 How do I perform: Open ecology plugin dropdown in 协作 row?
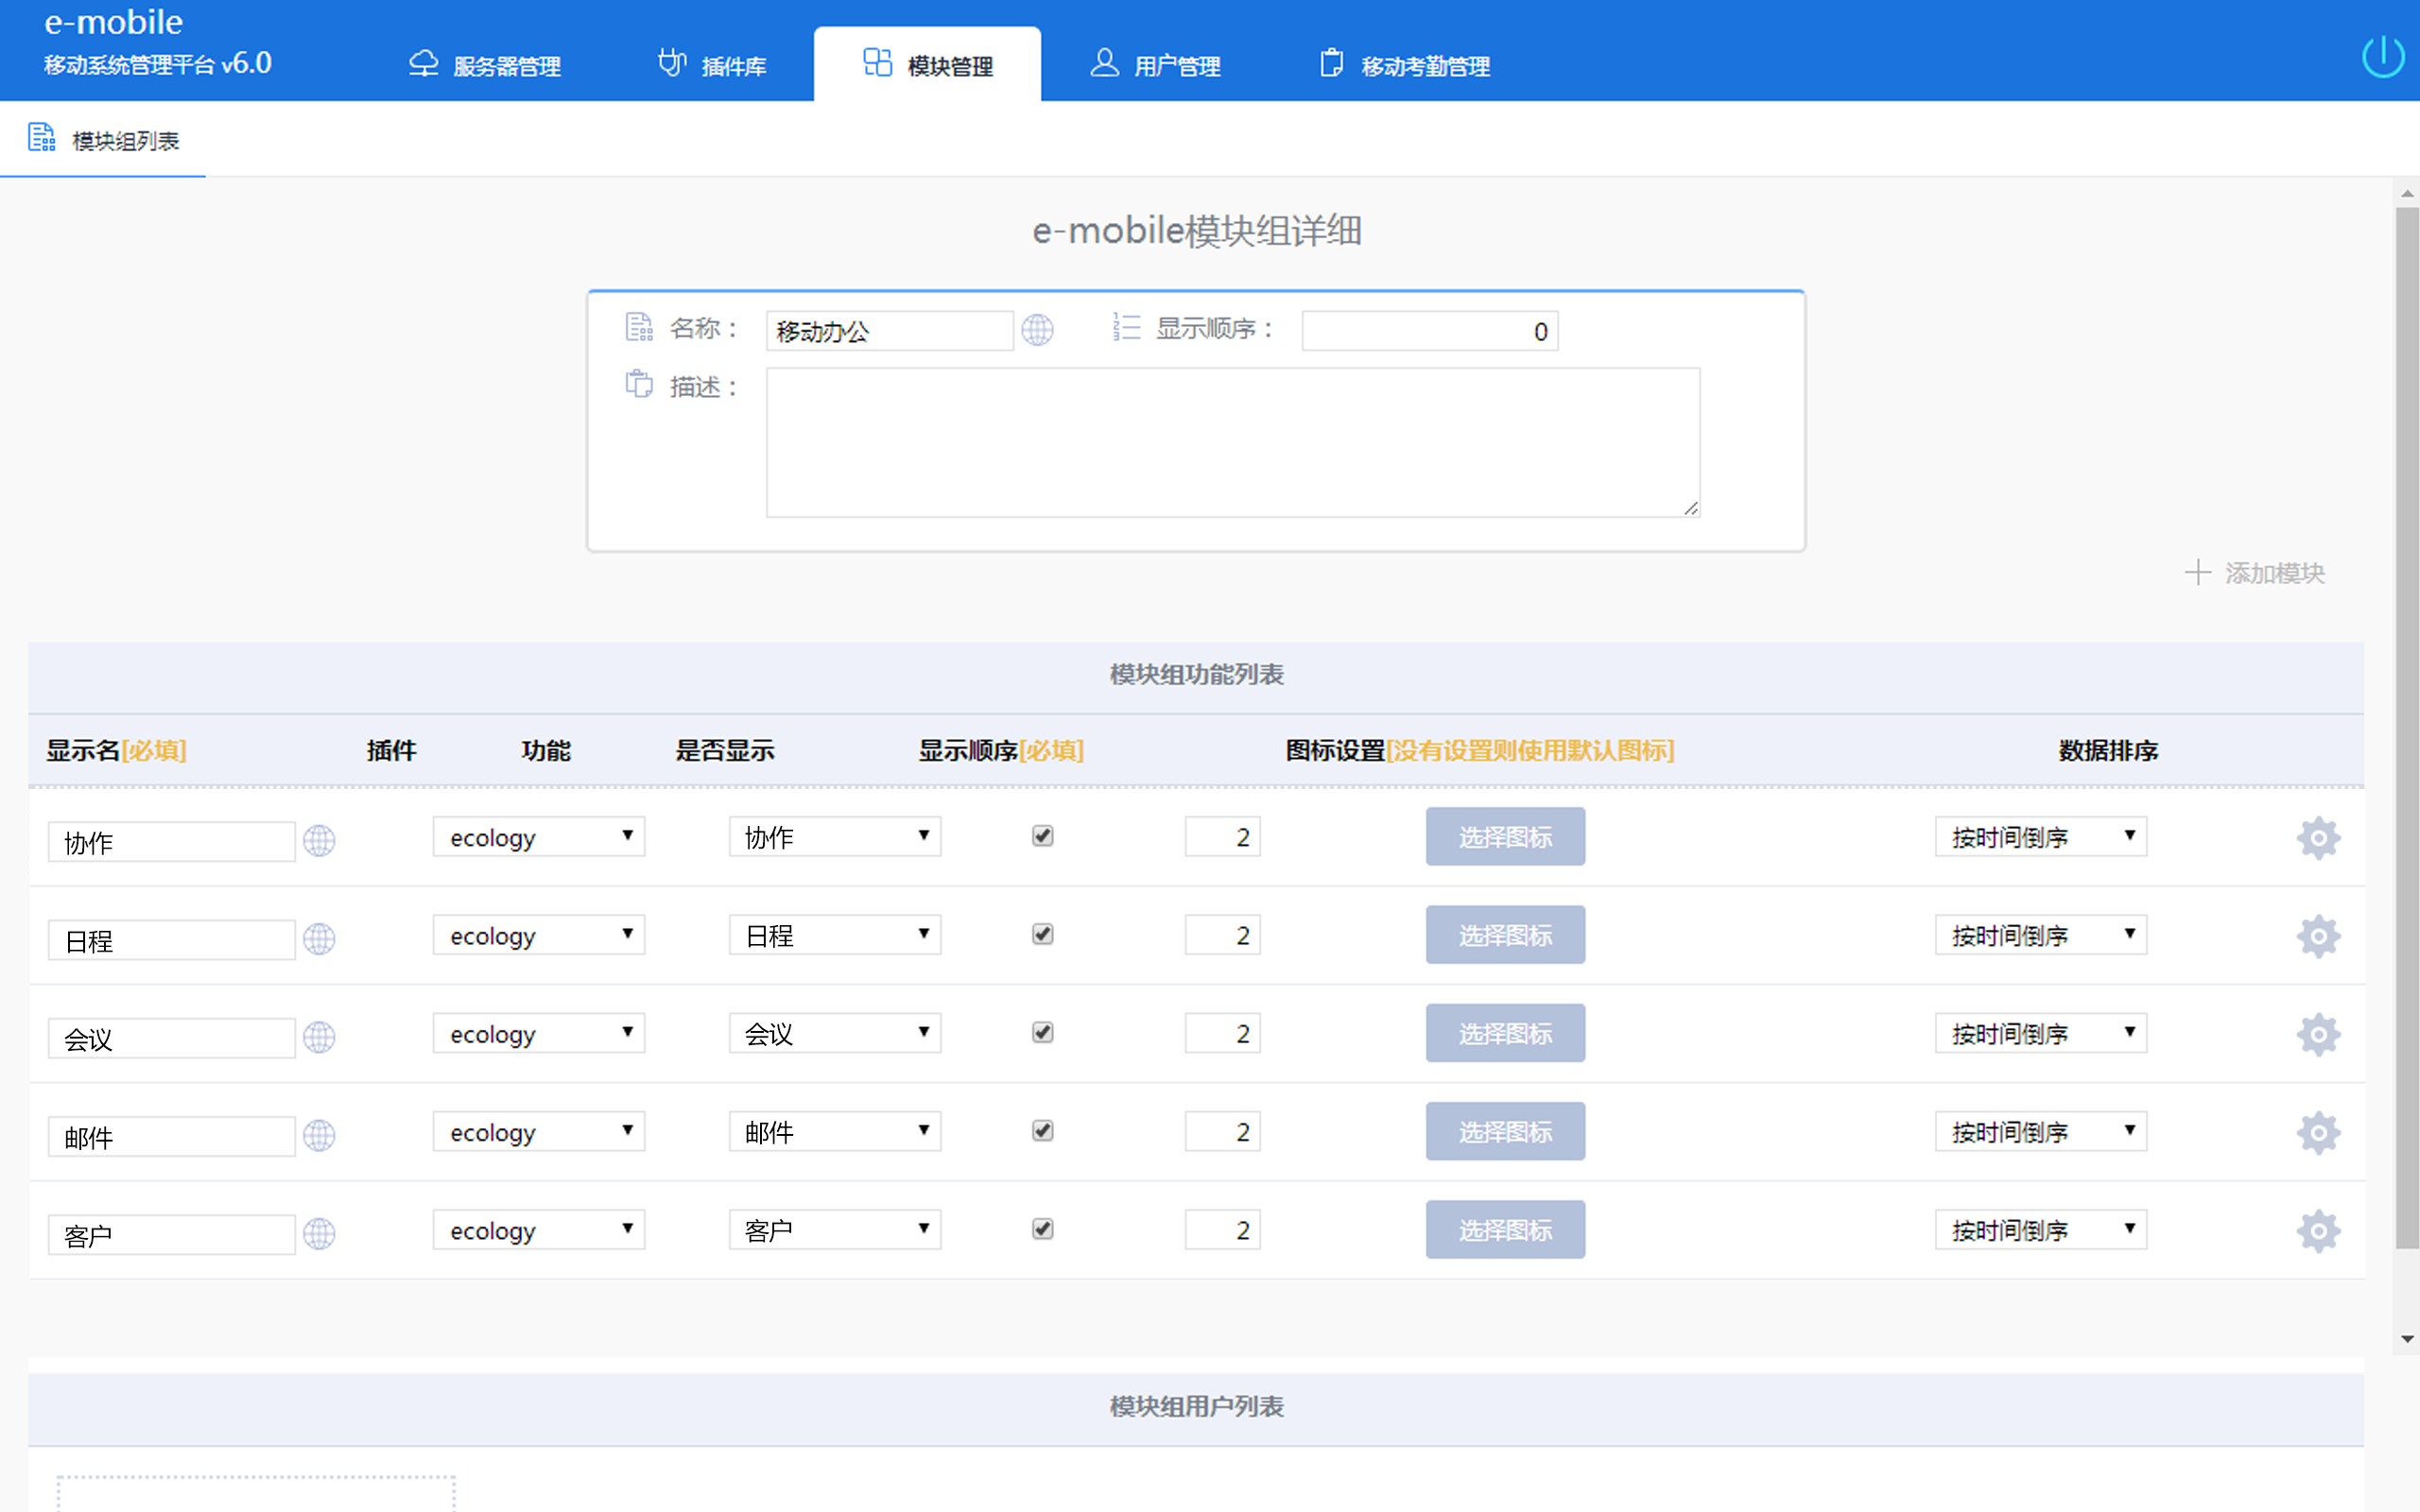[539, 837]
